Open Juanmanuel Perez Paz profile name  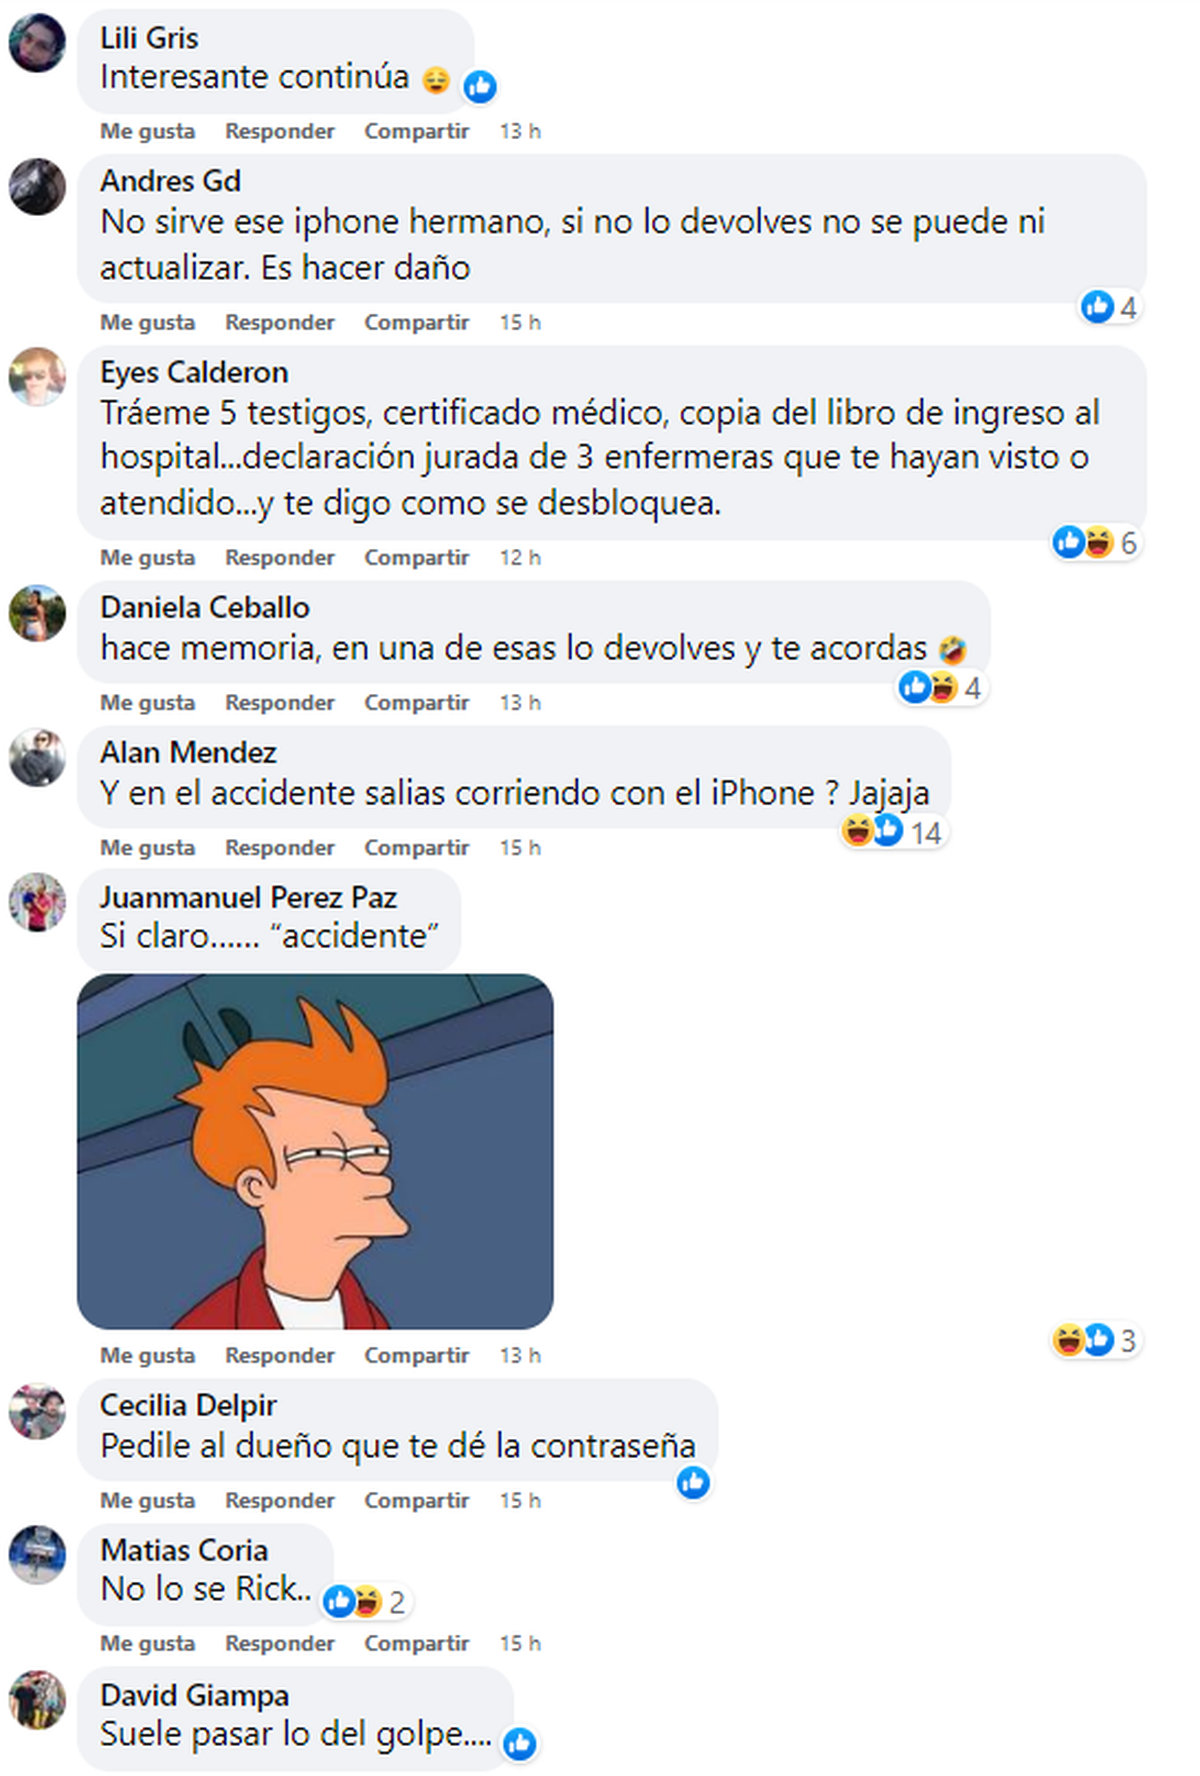tap(248, 897)
